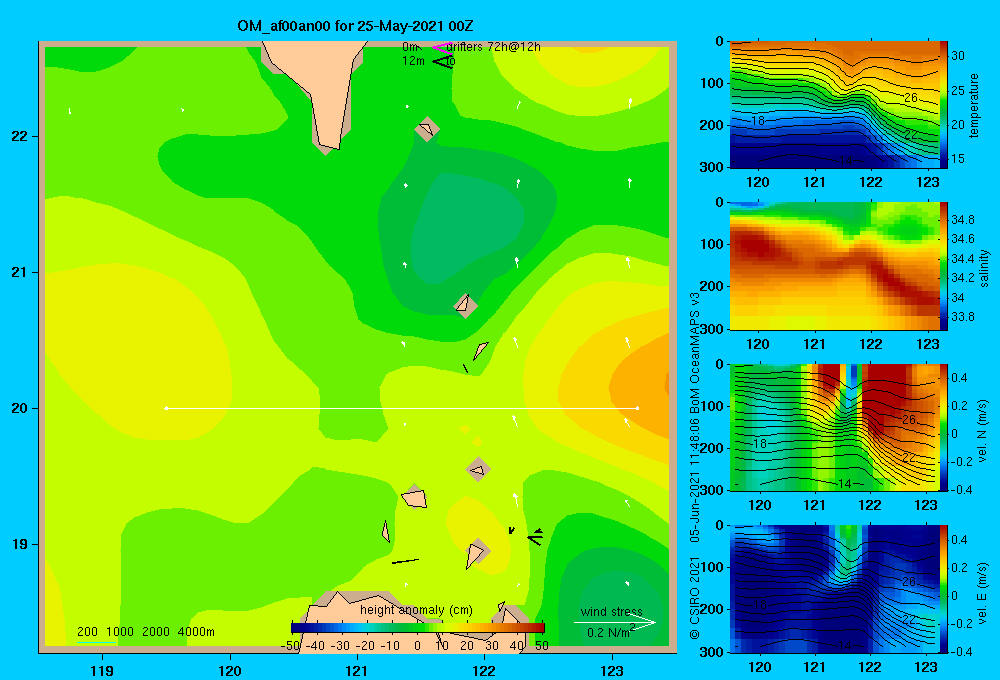This screenshot has width=1000, height=680.
Task: Click longitude tick label 119 on main map
Action: click(x=103, y=670)
